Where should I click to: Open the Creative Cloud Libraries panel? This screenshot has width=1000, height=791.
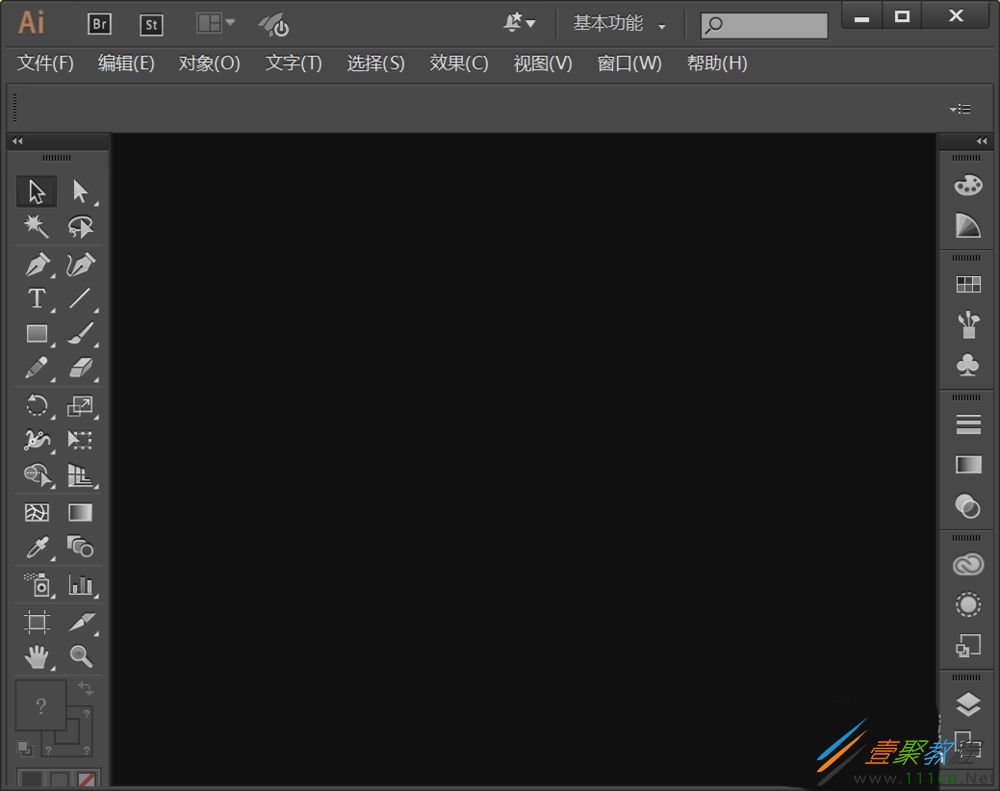tap(967, 565)
